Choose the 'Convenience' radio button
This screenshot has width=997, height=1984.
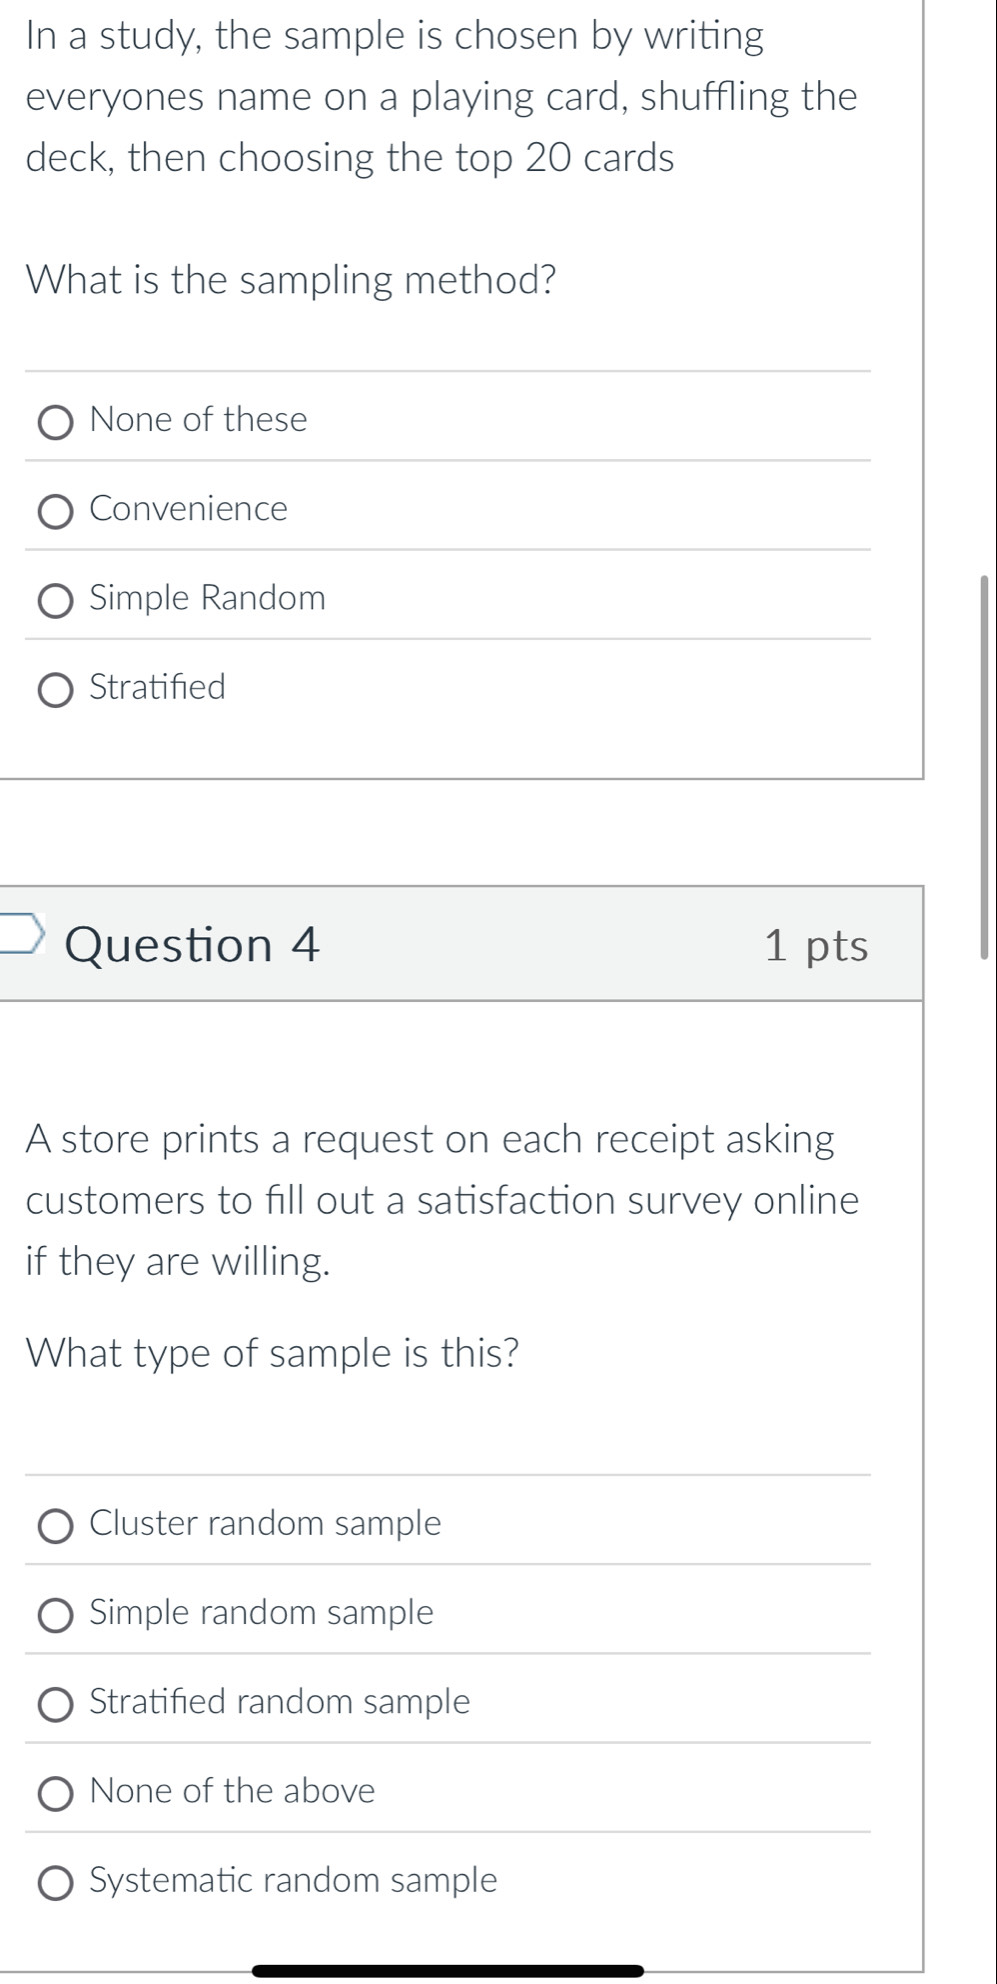point(56,512)
